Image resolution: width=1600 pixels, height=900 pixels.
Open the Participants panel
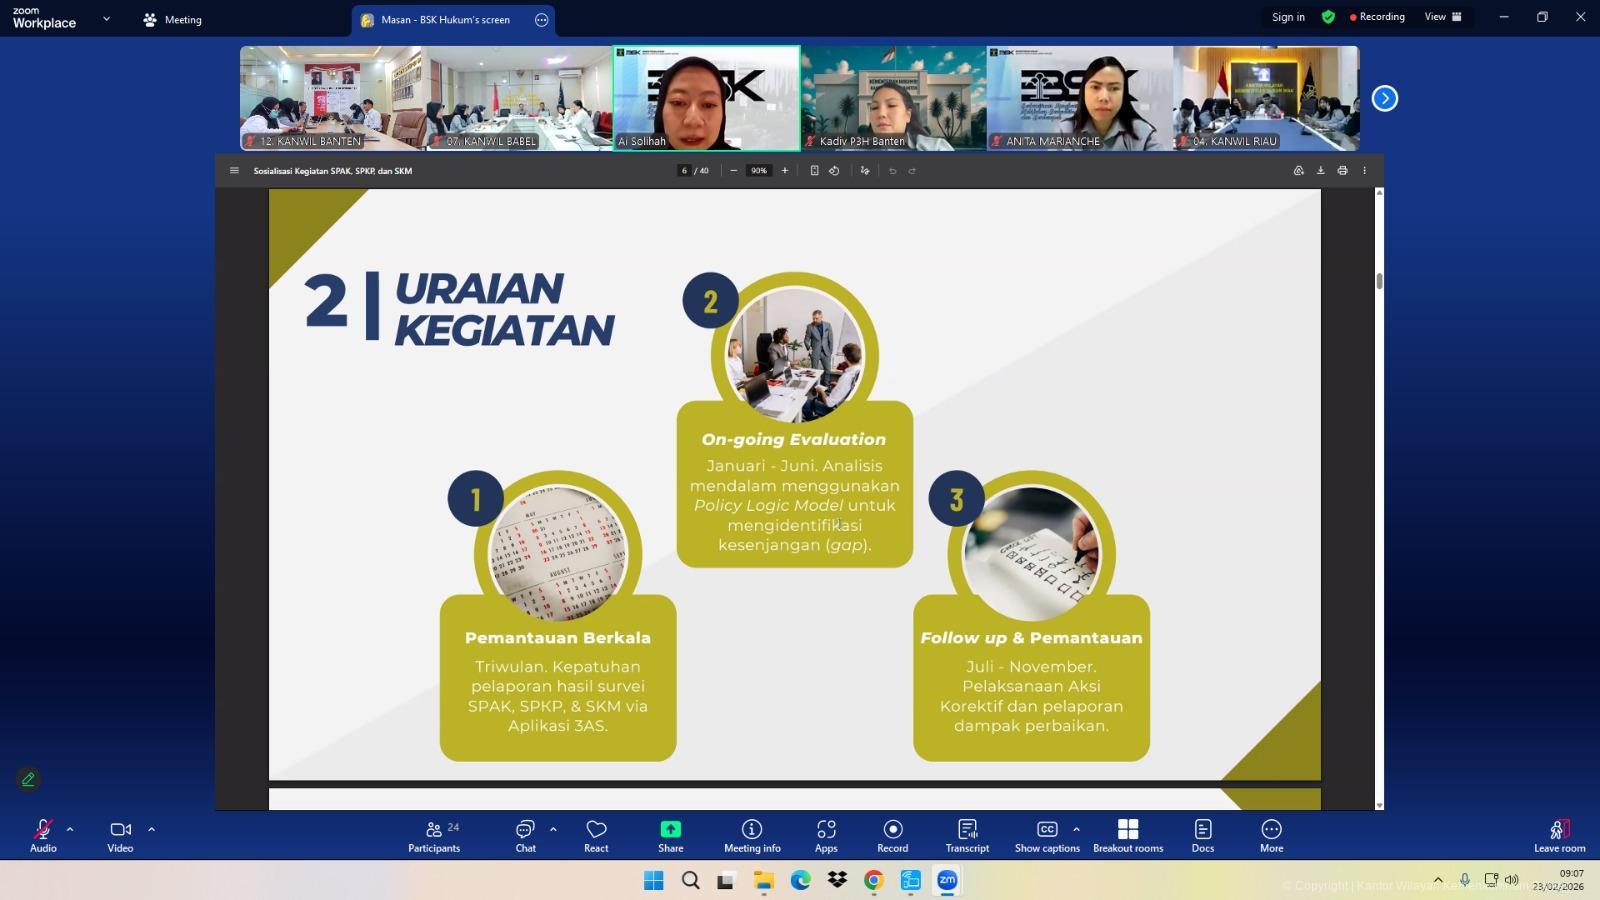[x=434, y=835]
